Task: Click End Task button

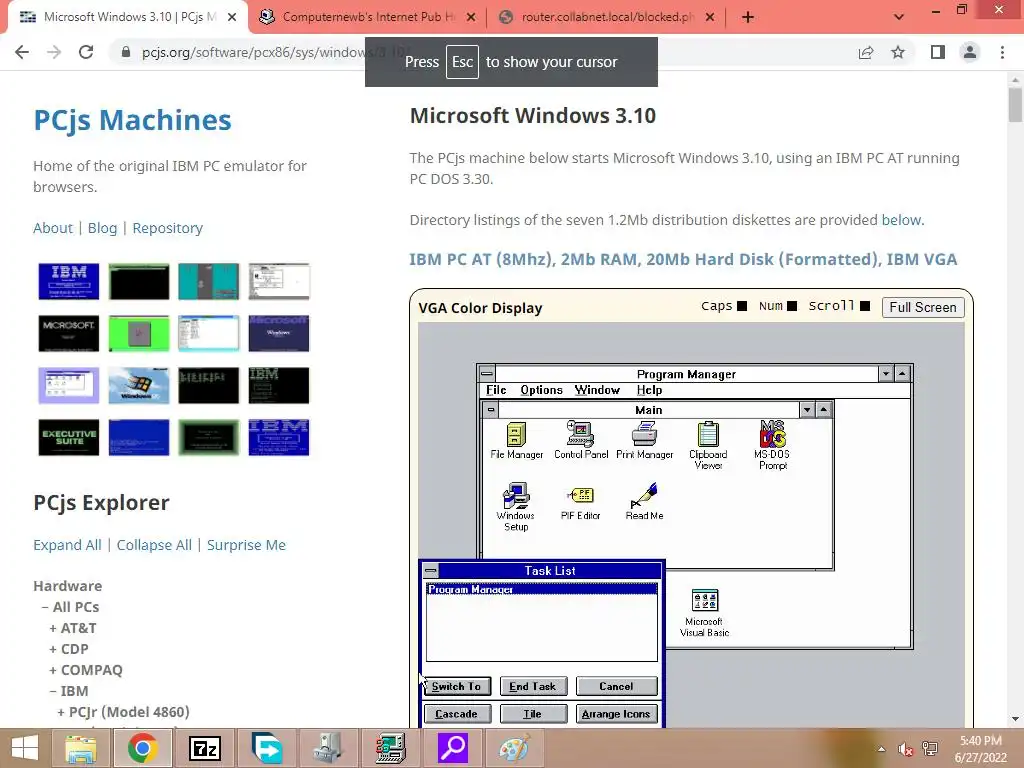Action: coord(533,686)
